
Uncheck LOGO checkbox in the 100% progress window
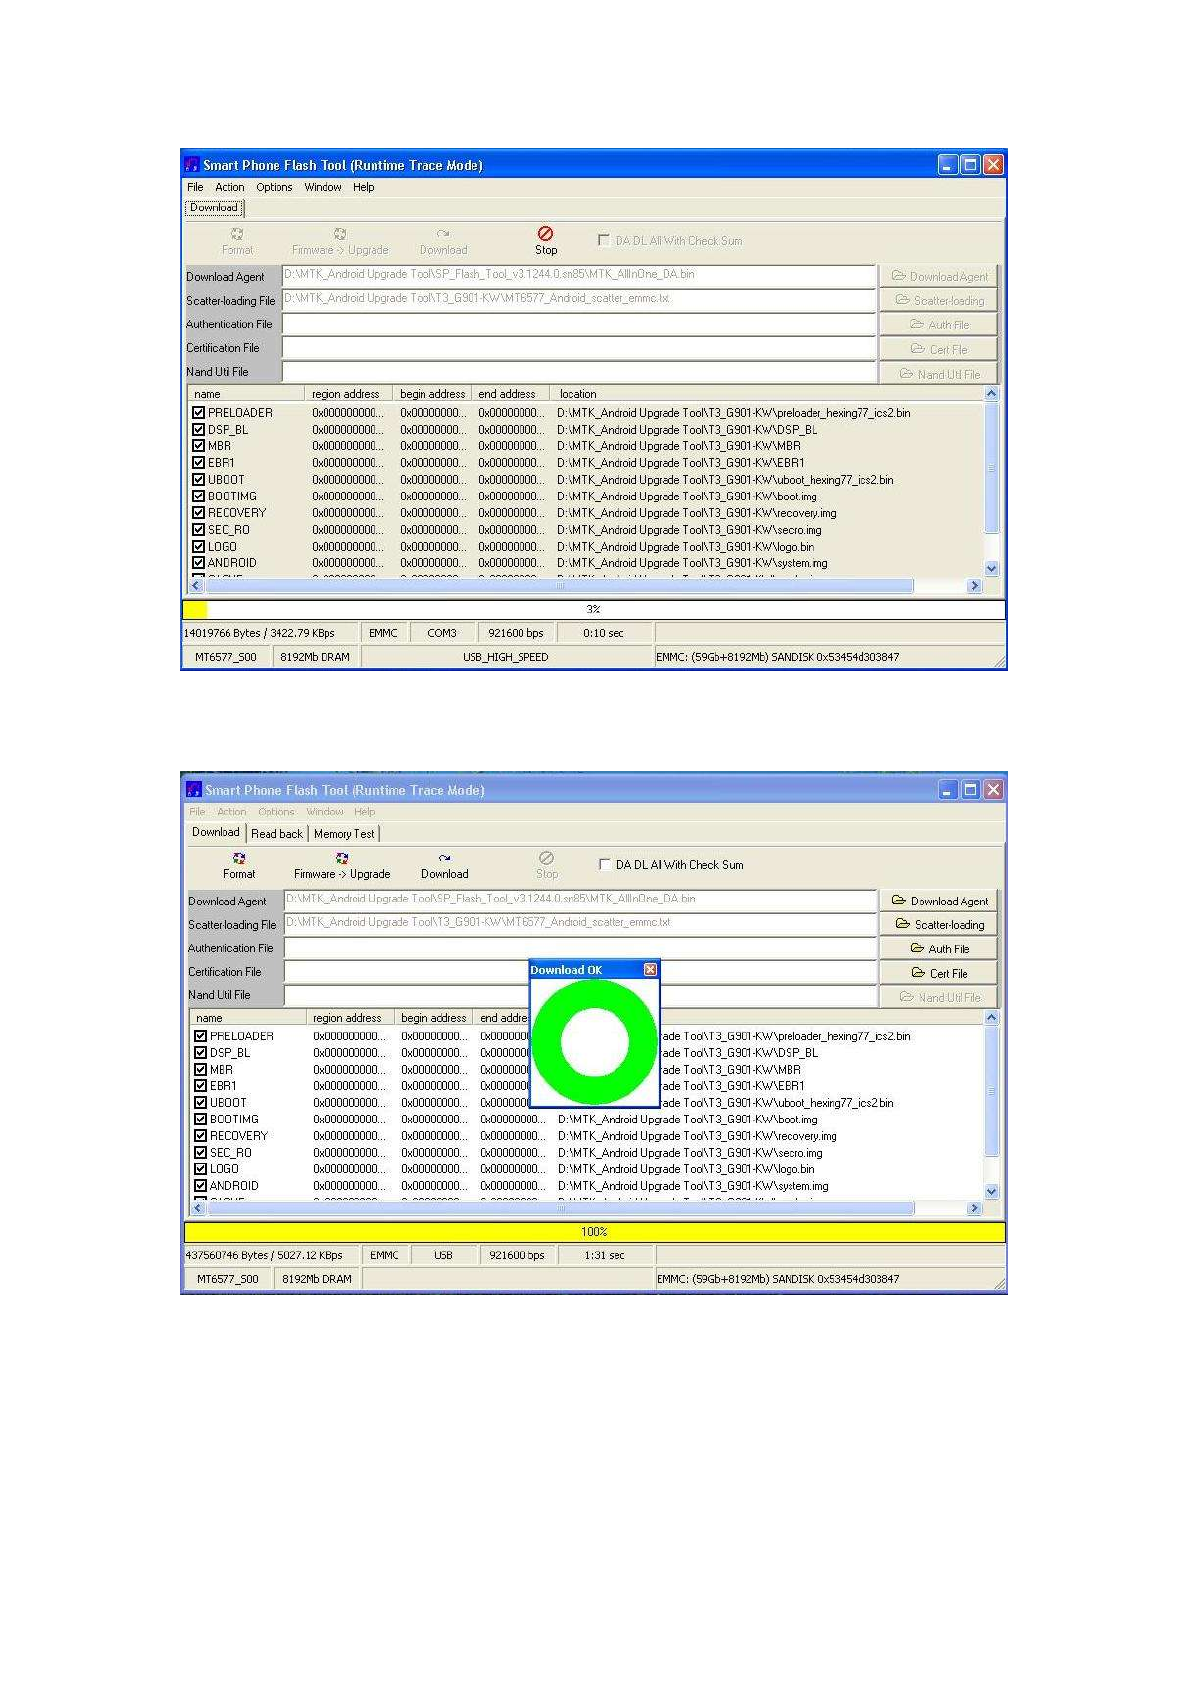pyautogui.click(x=200, y=1168)
